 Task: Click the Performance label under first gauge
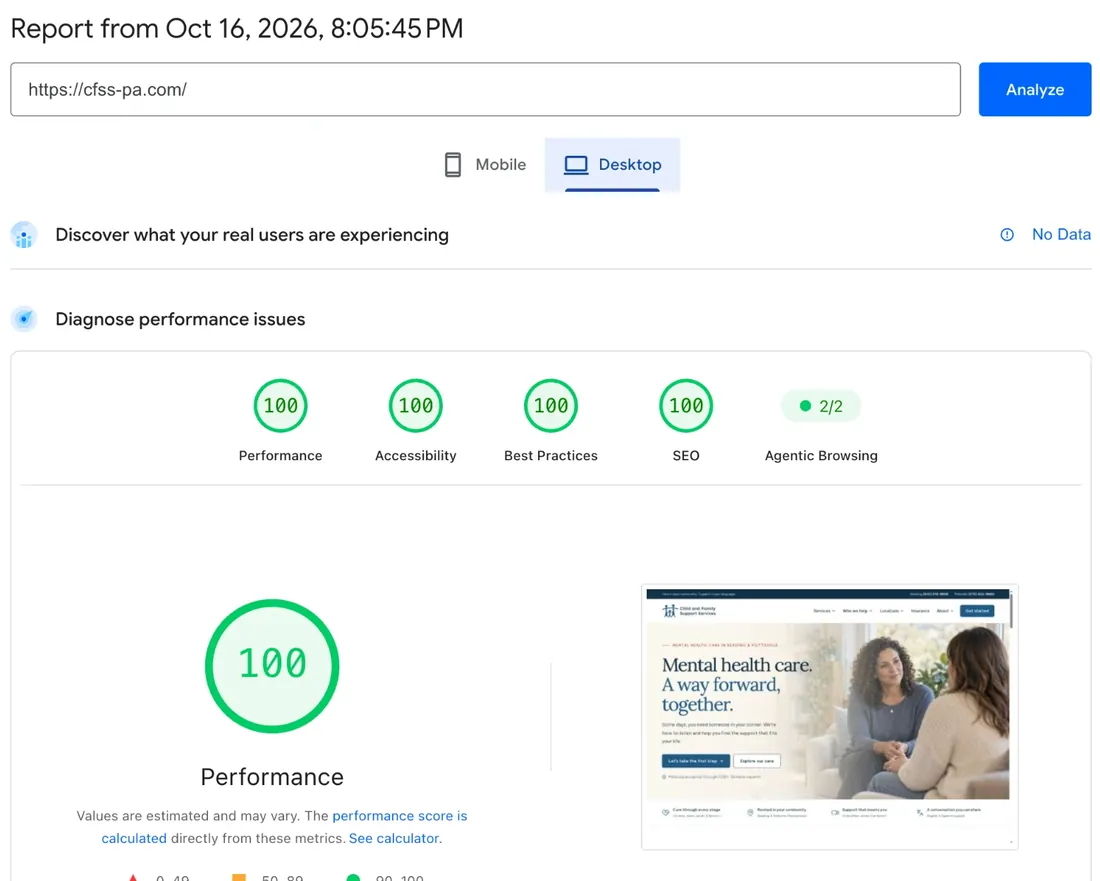click(x=281, y=455)
